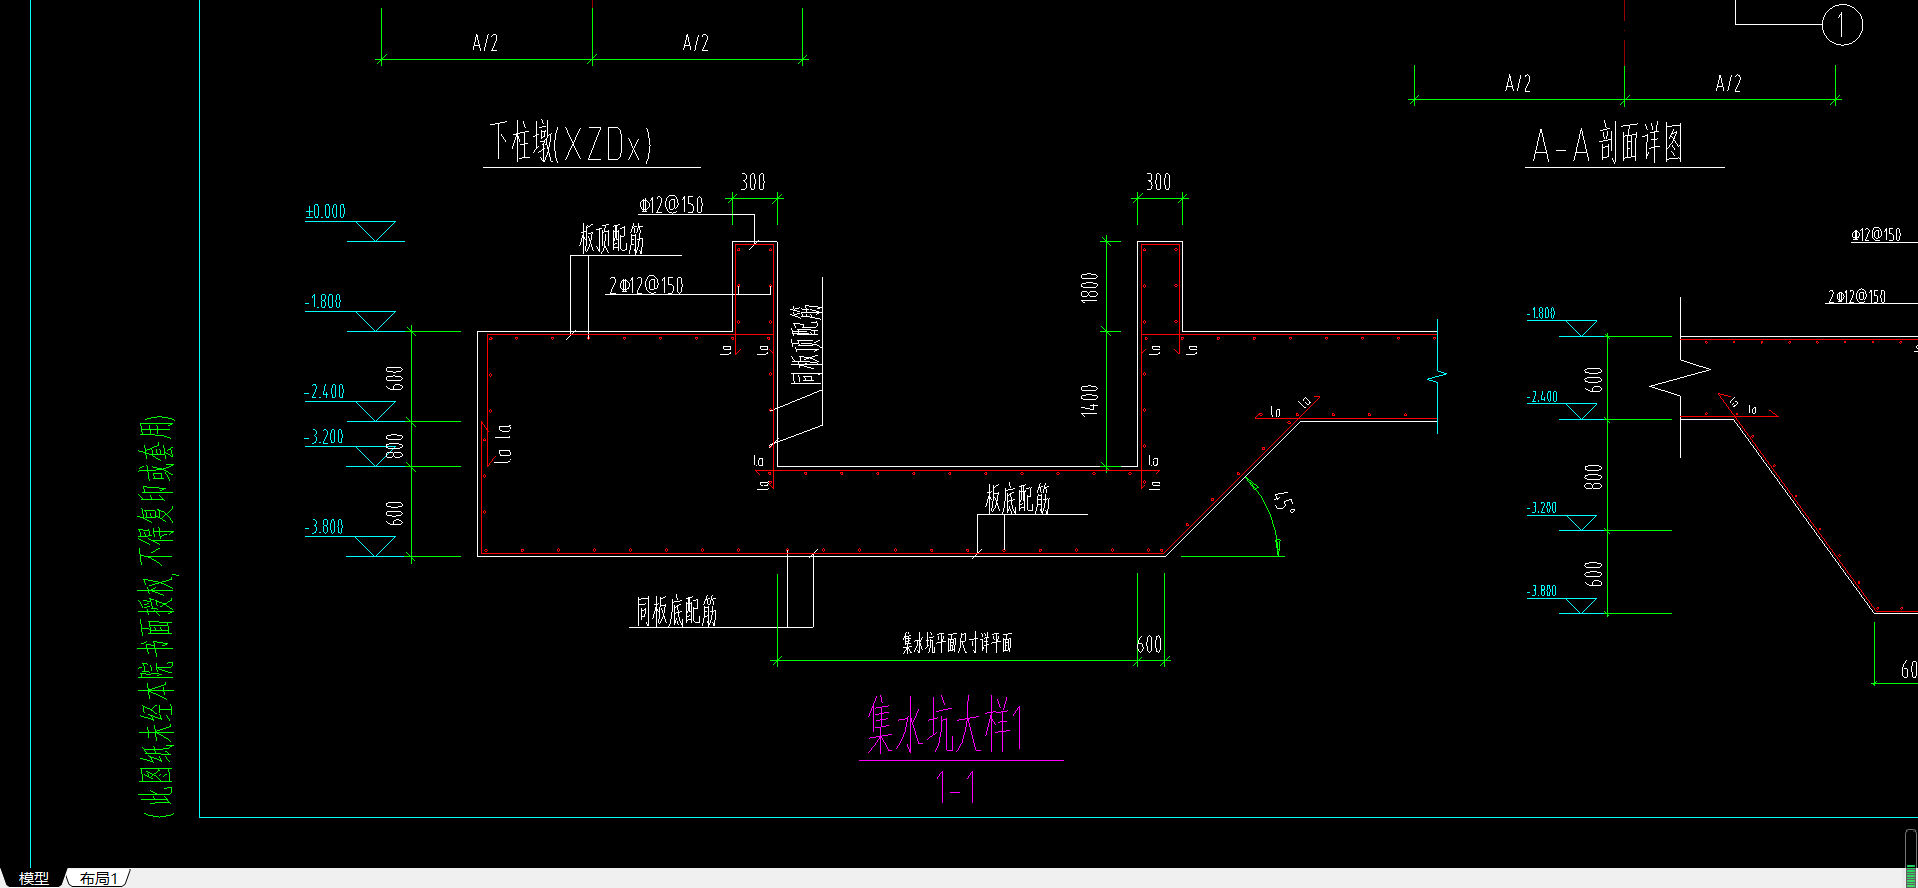Click the 同板底配筋 leader note
This screenshot has height=888, width=1918.
click(677, 610)
